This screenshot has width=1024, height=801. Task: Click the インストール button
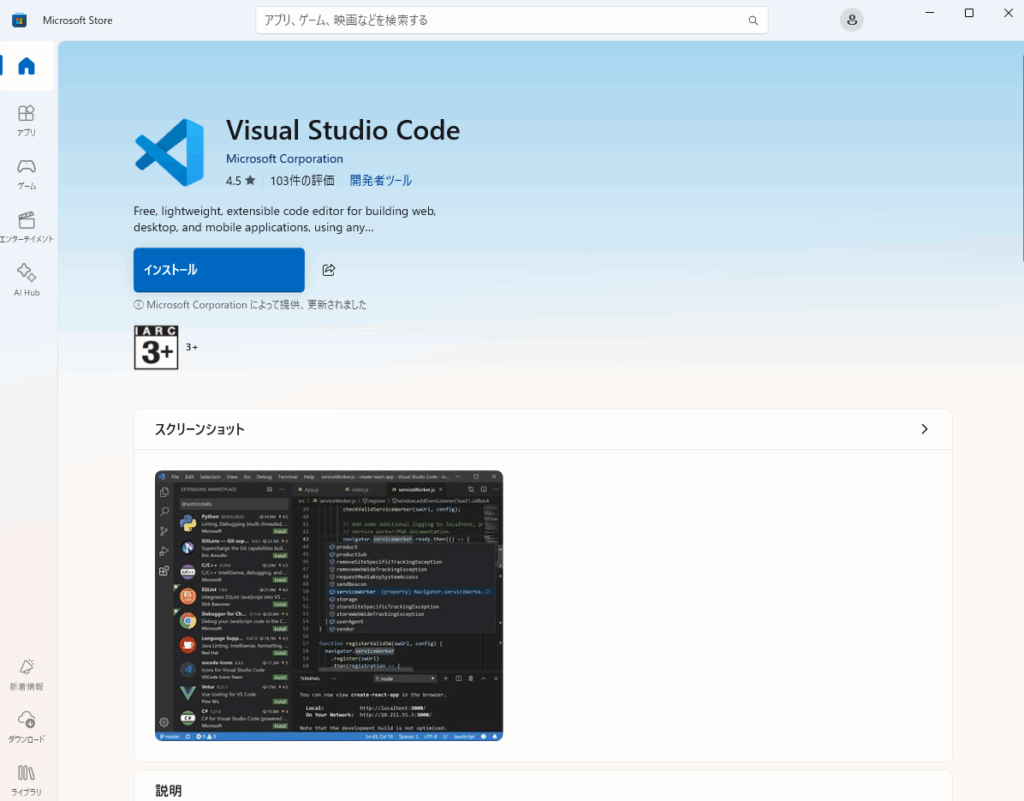219,270
